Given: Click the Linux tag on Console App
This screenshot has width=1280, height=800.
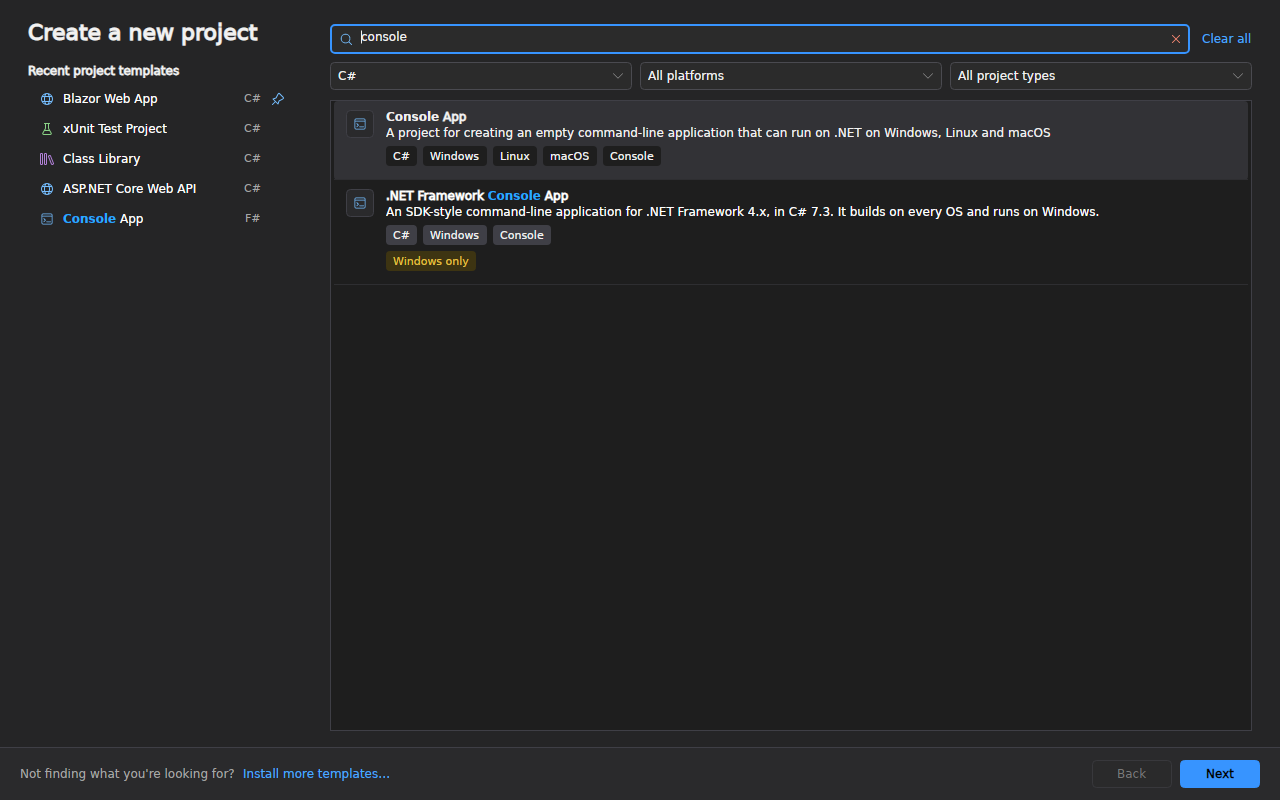Looking at the screenshot, I should coord(515,156).
